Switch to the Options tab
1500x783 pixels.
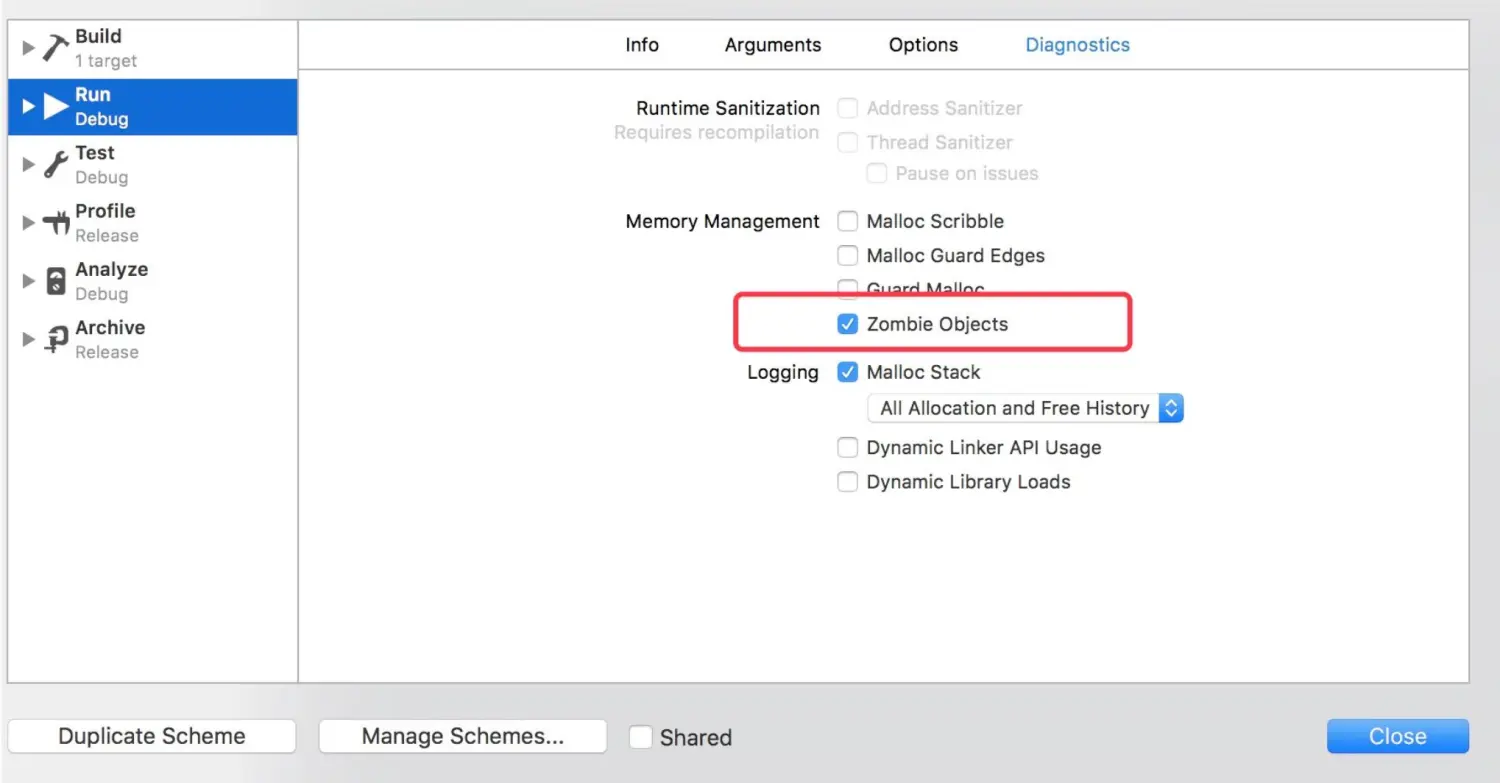(x=923, y=45)
